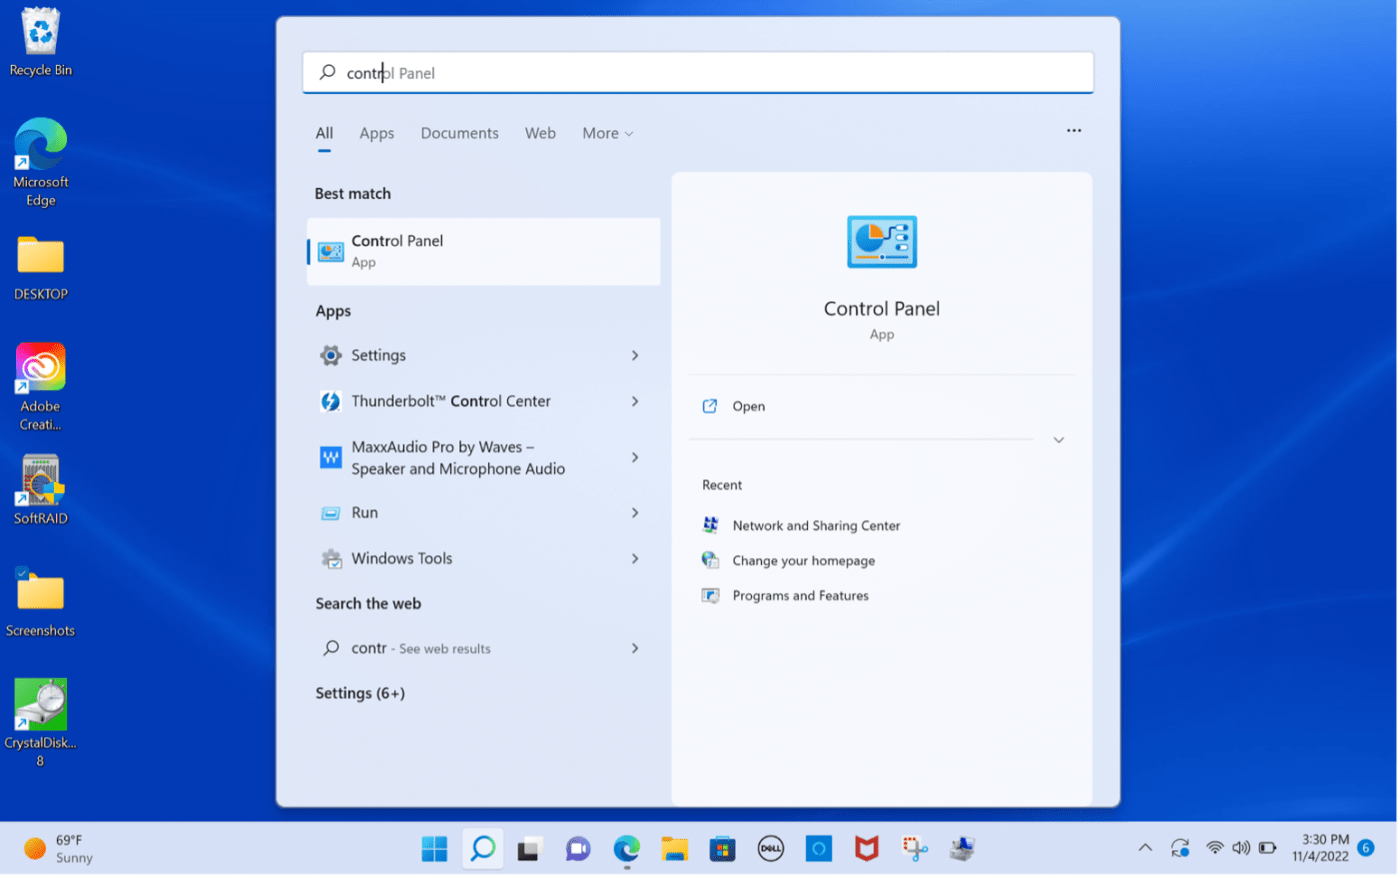Expand the MaxxAudio Pro result arrow
This screenshot has width=1400, height=878.
click(x=636, y=458)
